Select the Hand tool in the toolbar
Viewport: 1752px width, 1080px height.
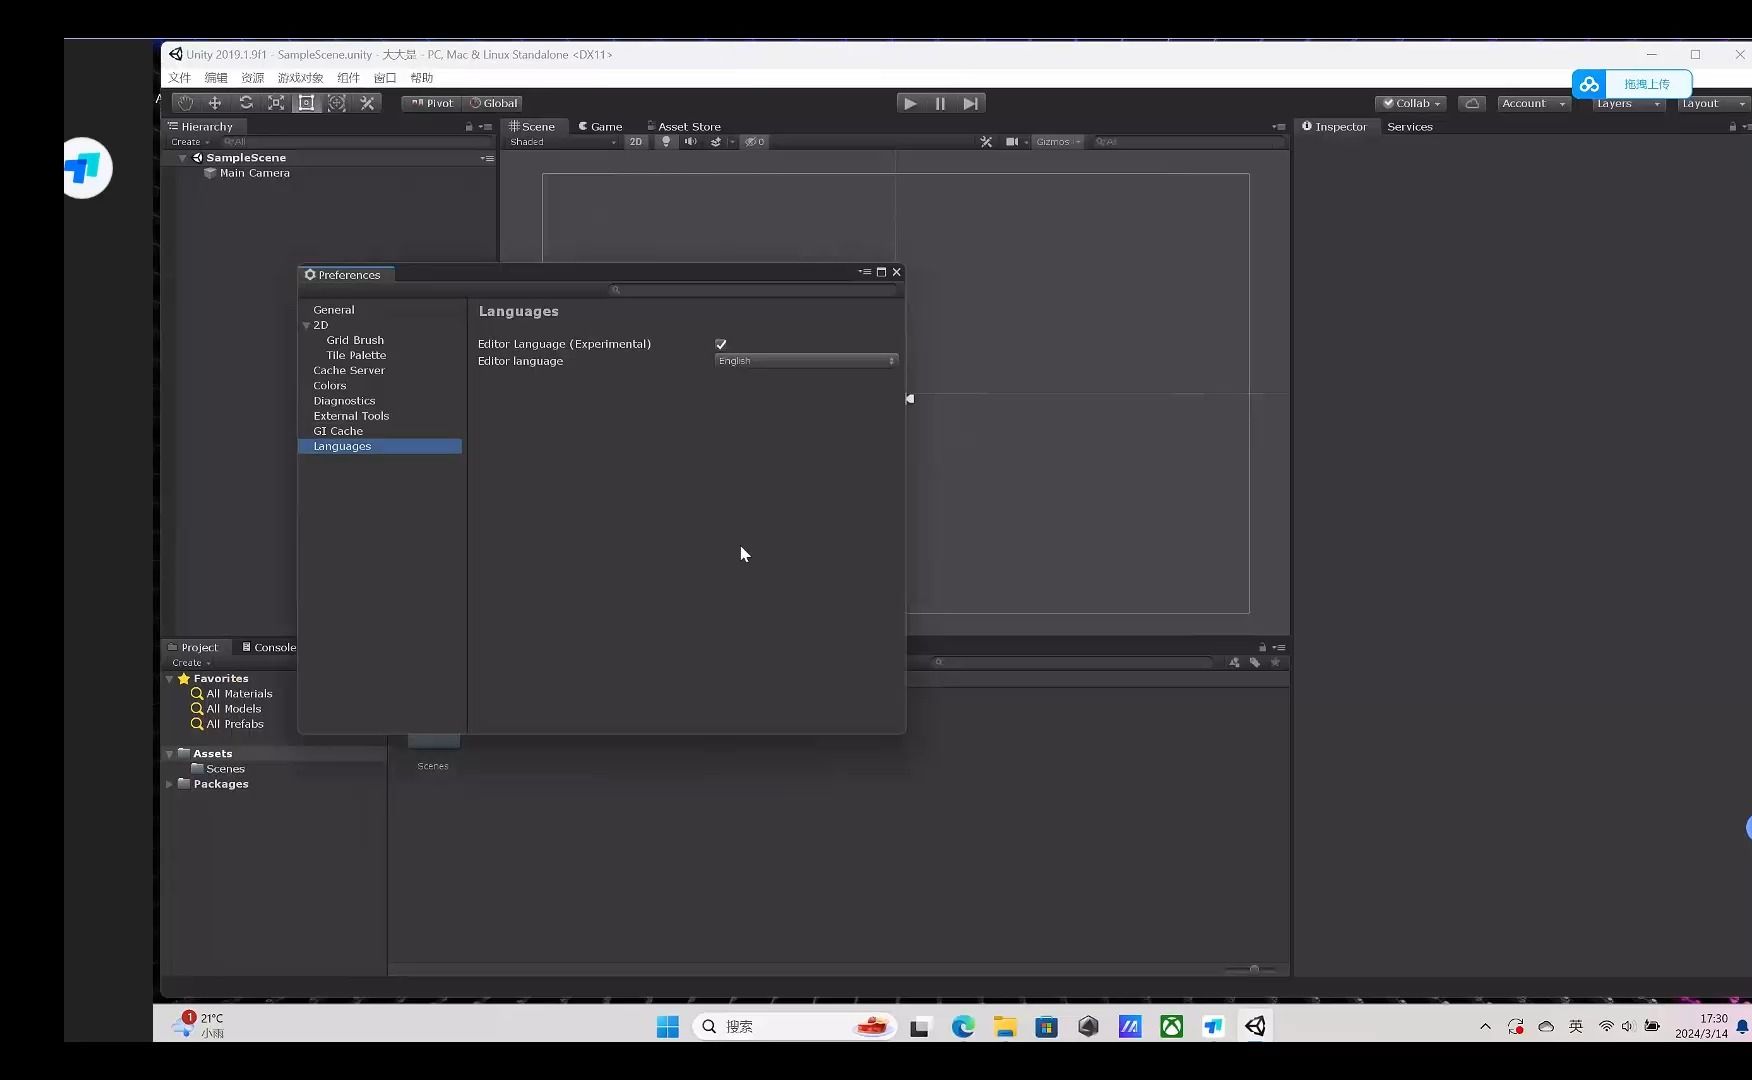tap(184, 102)
